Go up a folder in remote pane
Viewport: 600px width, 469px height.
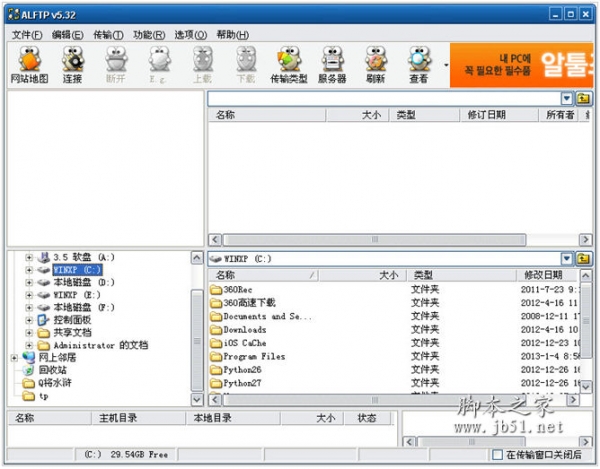coord(583,99)
